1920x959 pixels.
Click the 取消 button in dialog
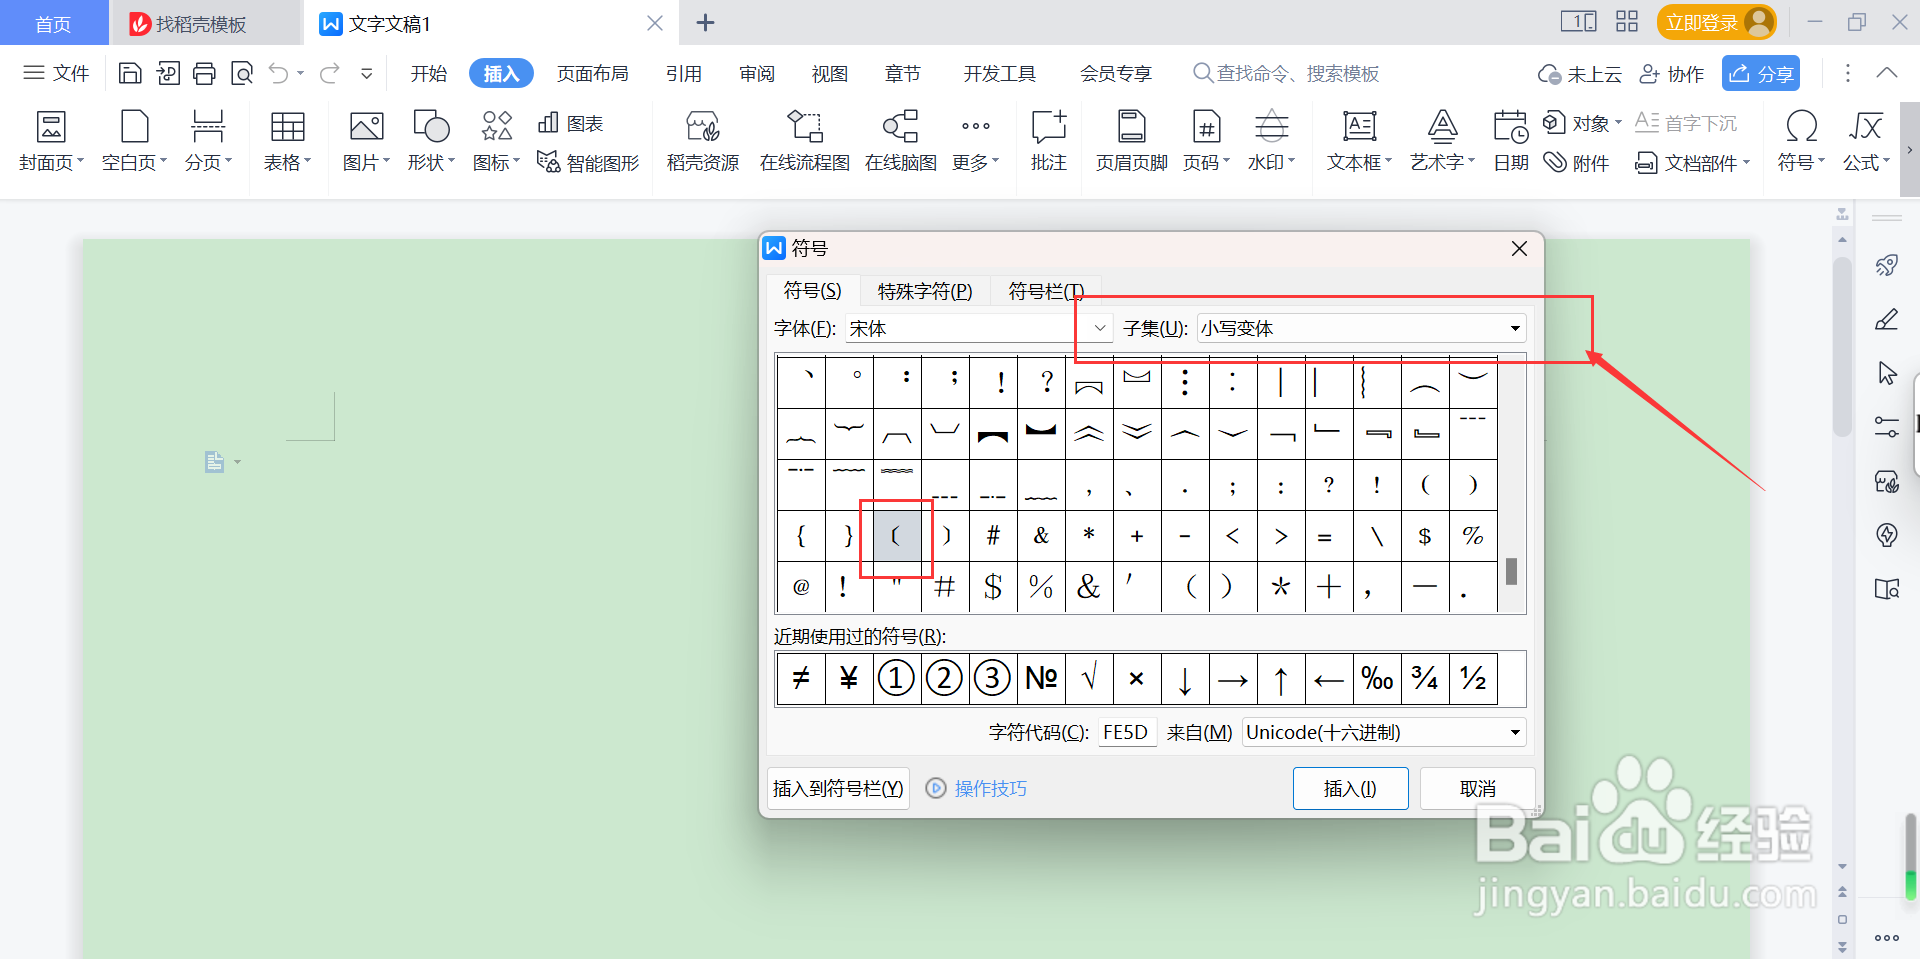pos(1478,788)
